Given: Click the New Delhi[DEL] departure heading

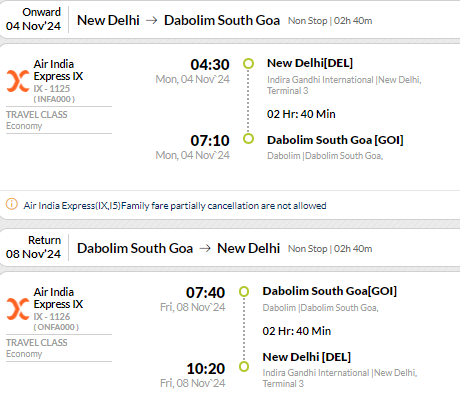Looking at the screenshot, I should [310, 63].
